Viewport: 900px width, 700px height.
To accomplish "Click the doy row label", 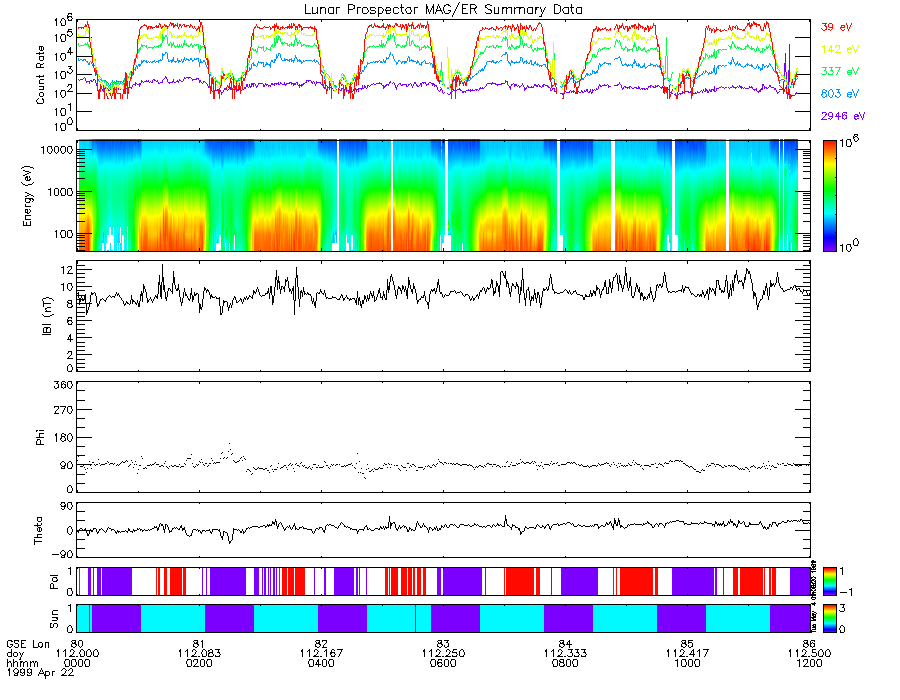I will coord(15,654).
